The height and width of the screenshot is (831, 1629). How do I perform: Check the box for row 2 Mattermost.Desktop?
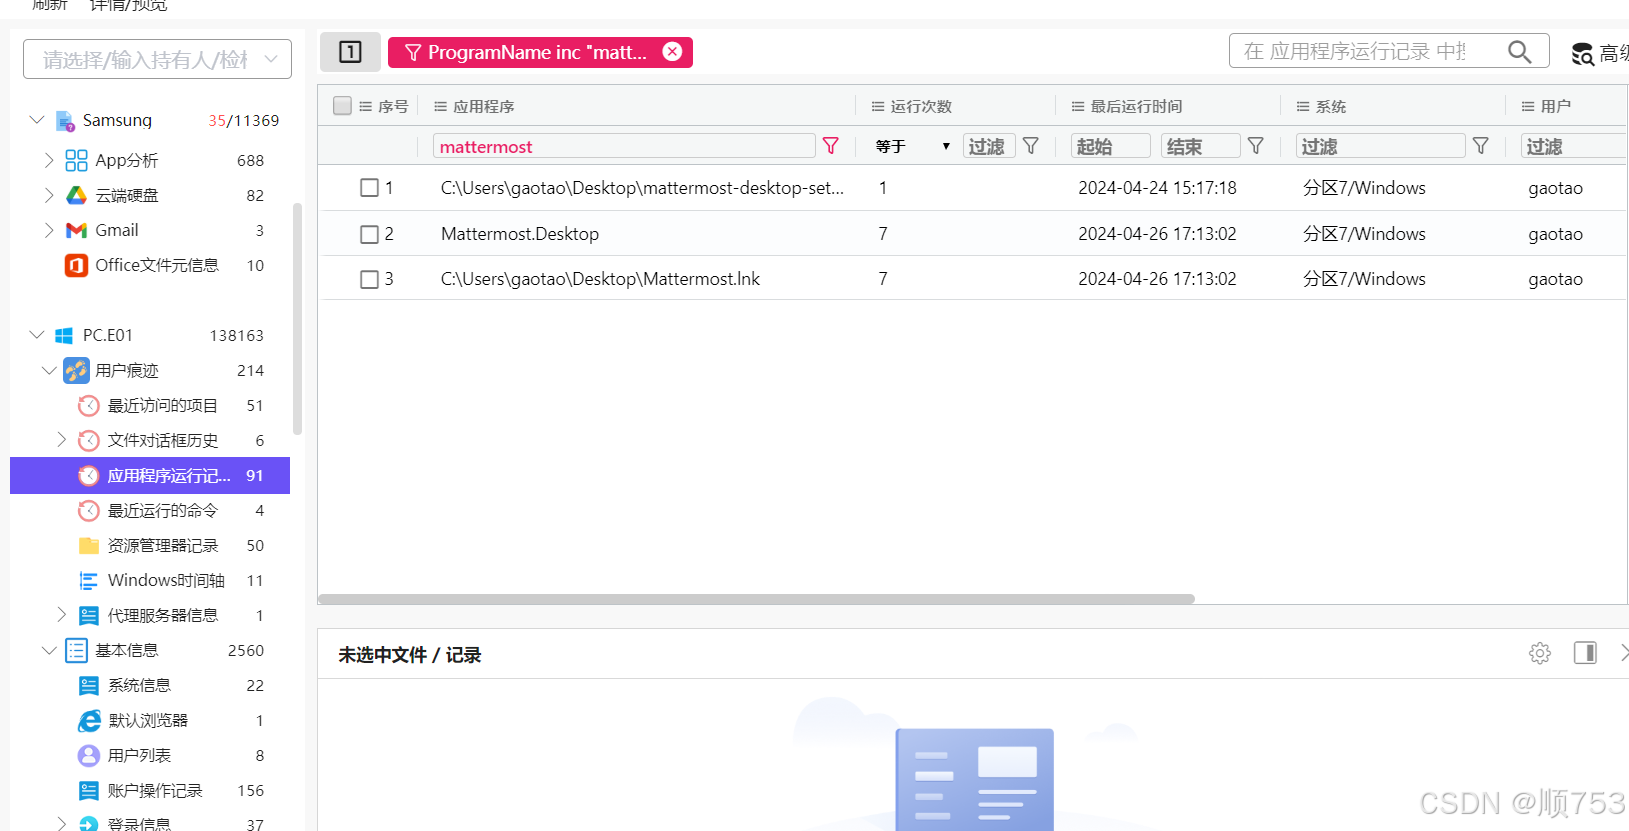pyautogui.click(x=369, y=234)
